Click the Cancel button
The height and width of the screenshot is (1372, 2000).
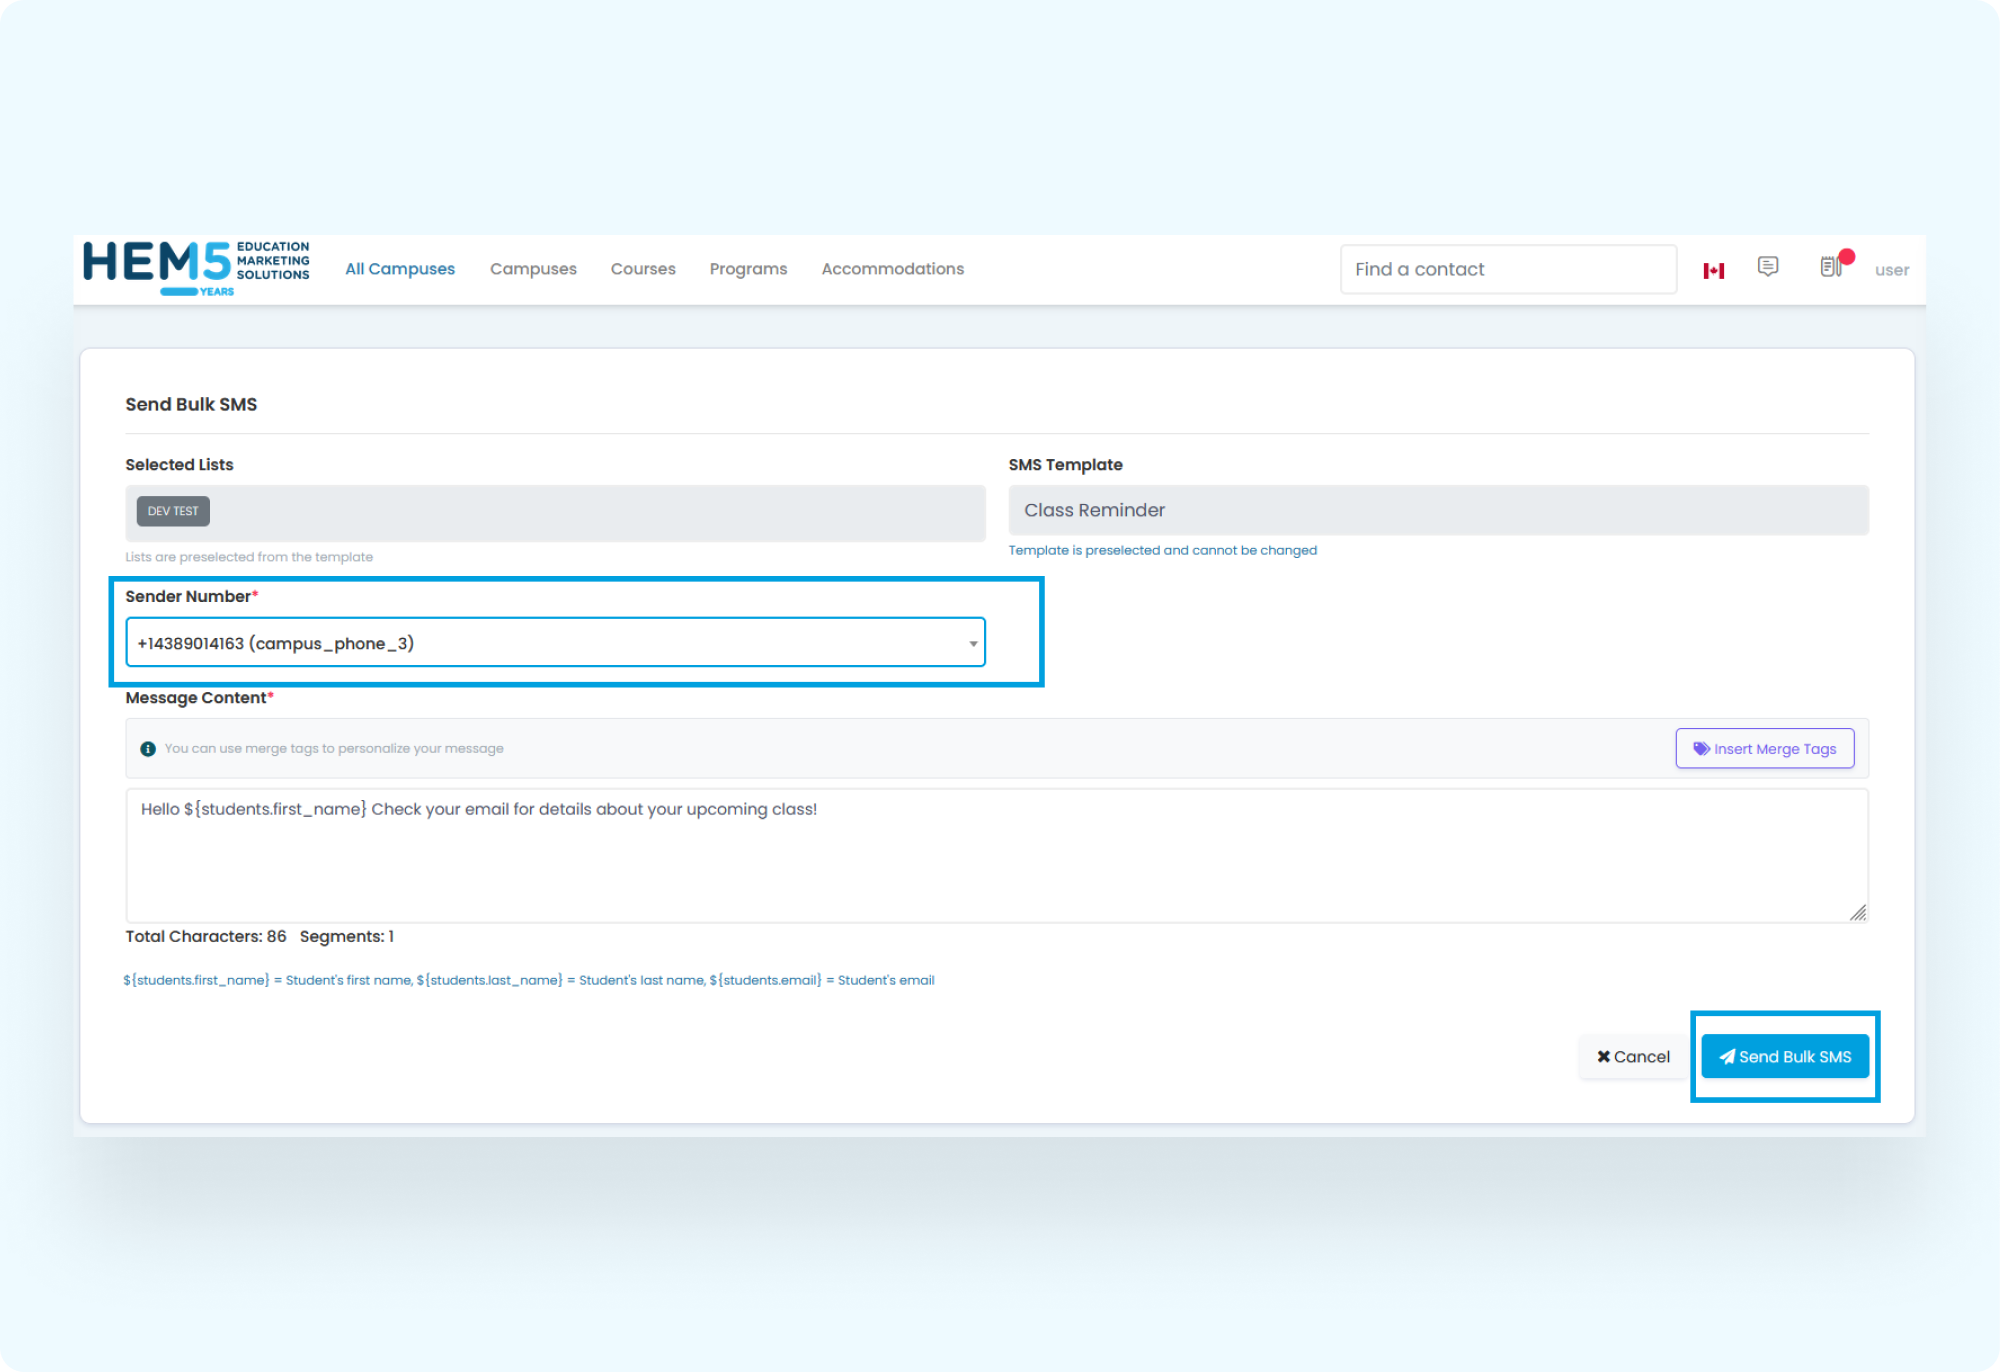pos(1633,1057)
